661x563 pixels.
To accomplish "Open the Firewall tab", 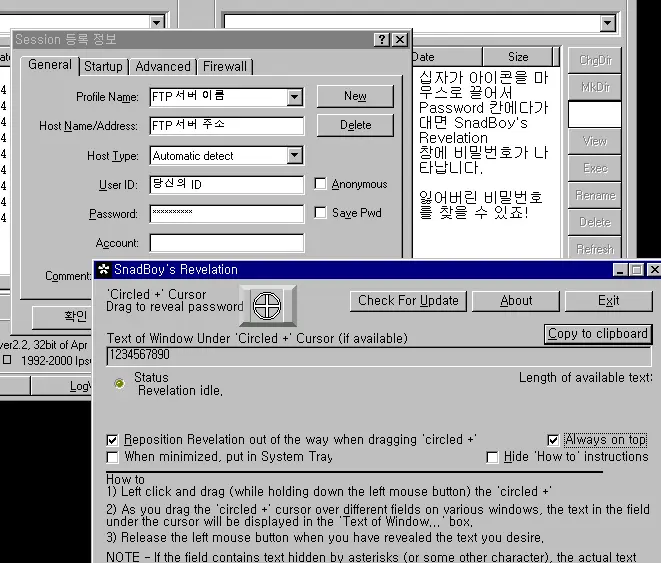I will [225, 66].
